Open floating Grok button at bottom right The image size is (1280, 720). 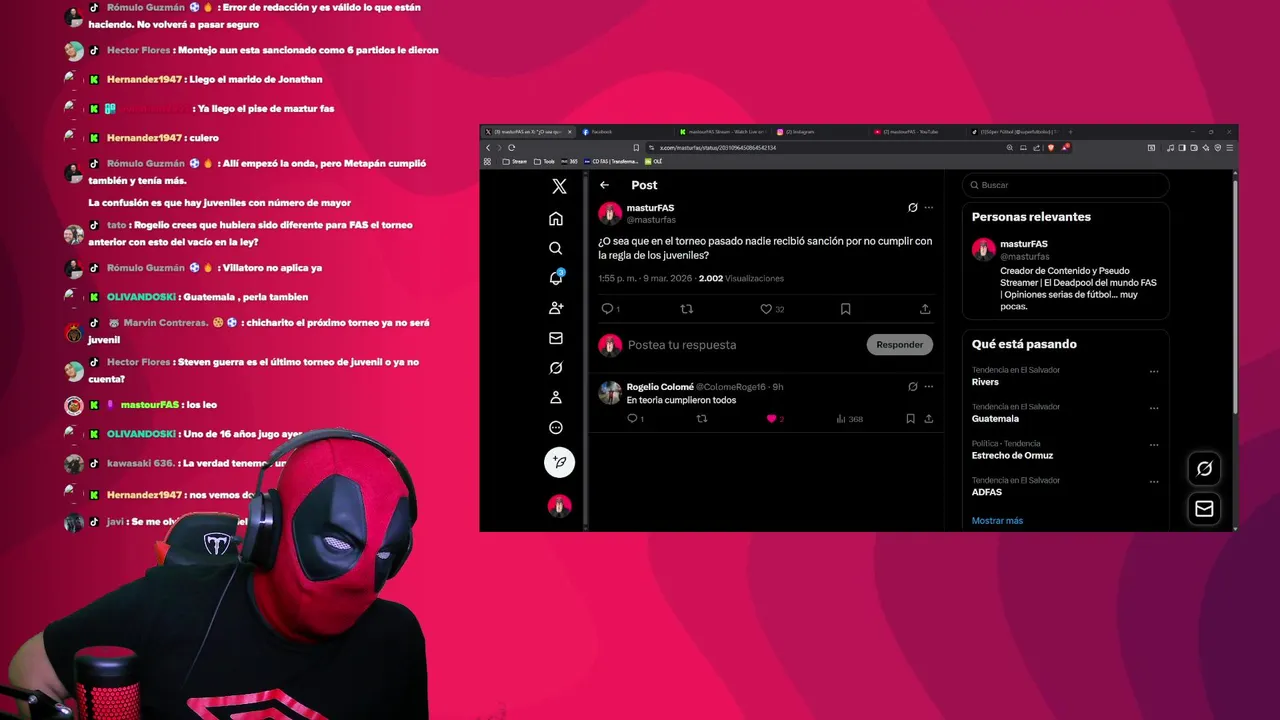pos(1204,468)
